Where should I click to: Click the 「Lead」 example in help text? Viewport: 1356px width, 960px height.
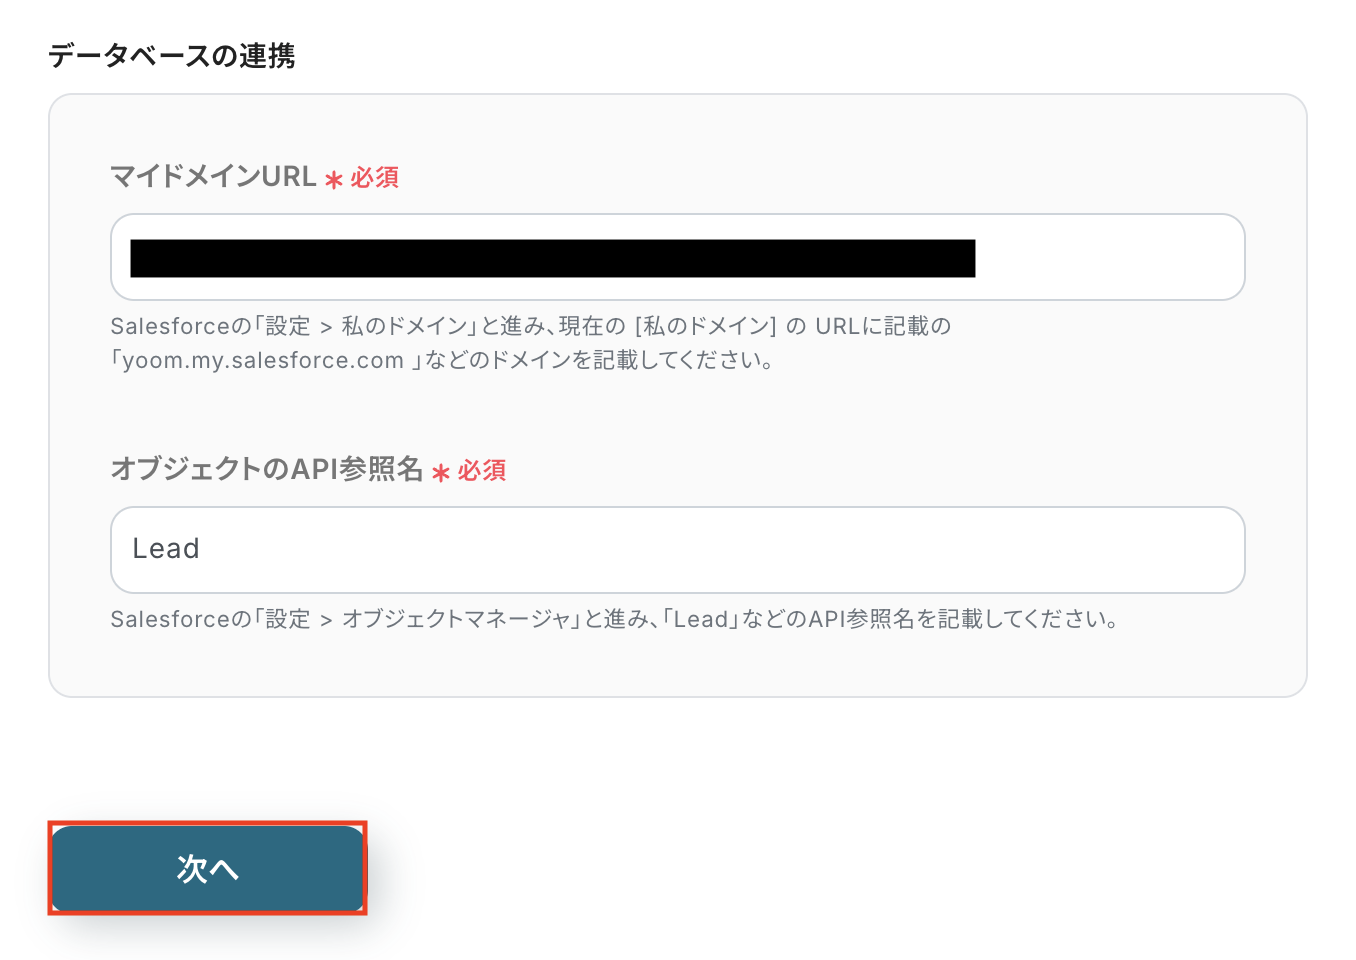(x=700, y=619)
